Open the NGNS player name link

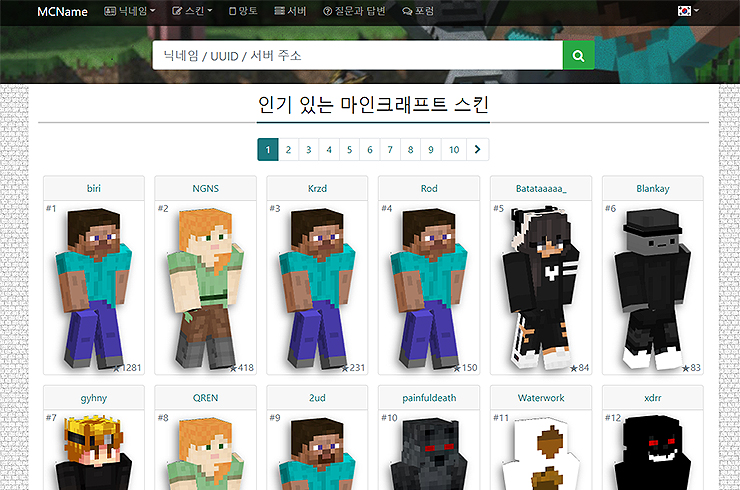click(206, 188)
